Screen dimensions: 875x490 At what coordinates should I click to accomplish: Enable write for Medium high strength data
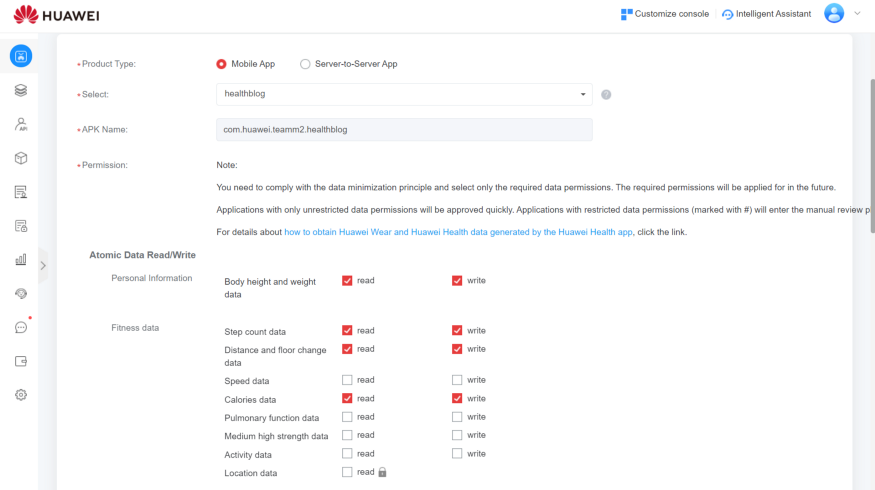pyautogui.click(x=457, y=435)
